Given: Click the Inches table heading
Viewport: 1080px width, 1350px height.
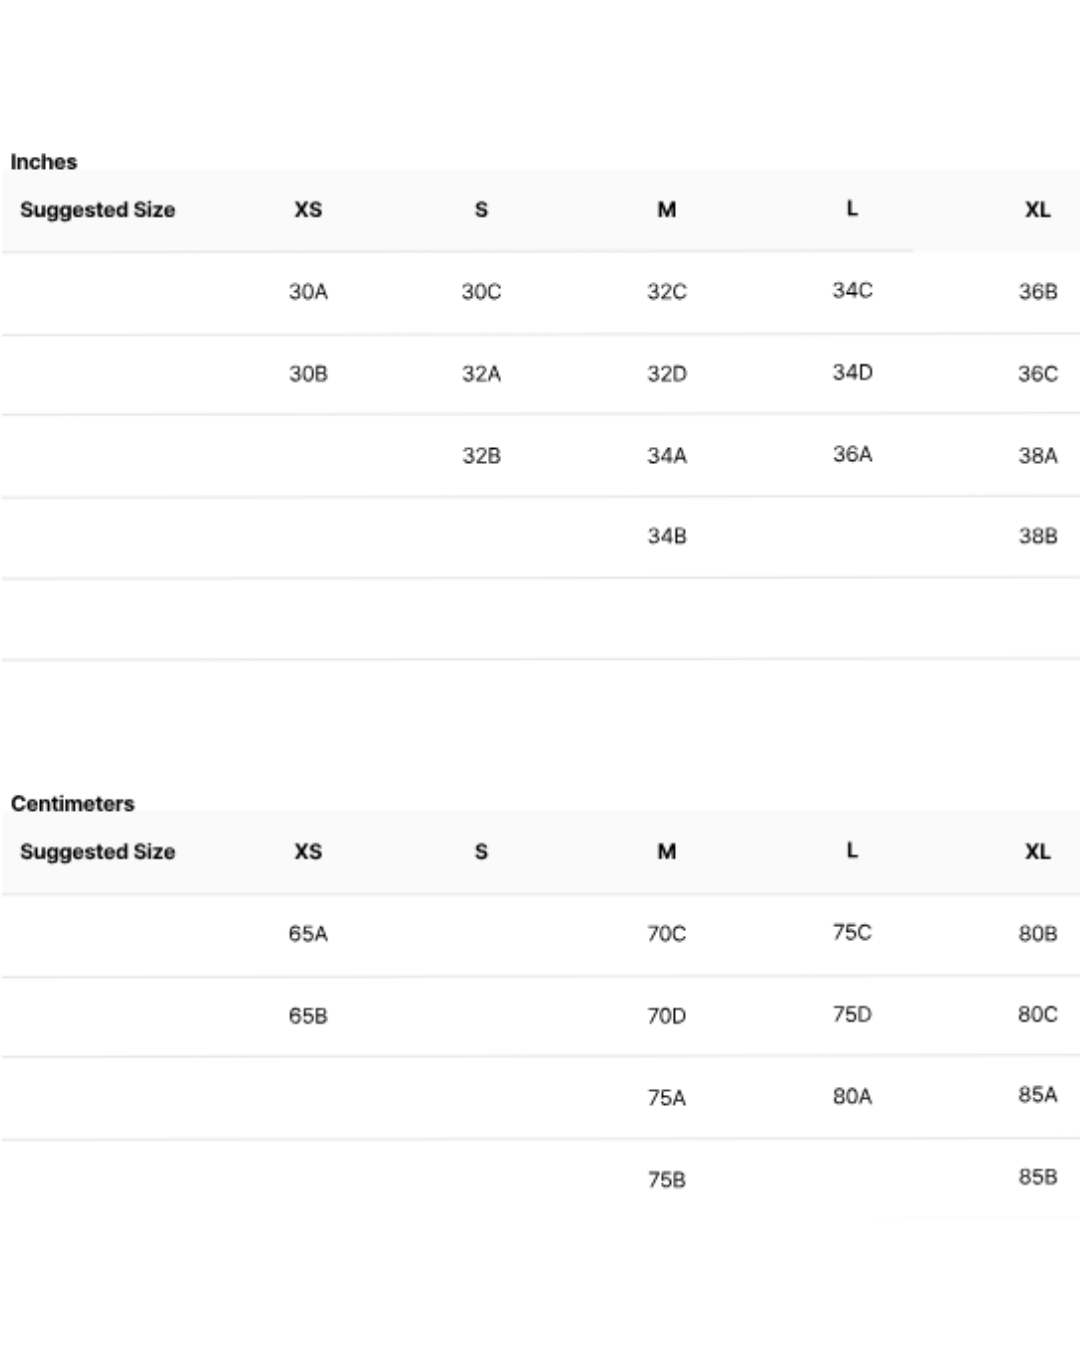Looking at the screenshot, I should (x=44, y=162).
